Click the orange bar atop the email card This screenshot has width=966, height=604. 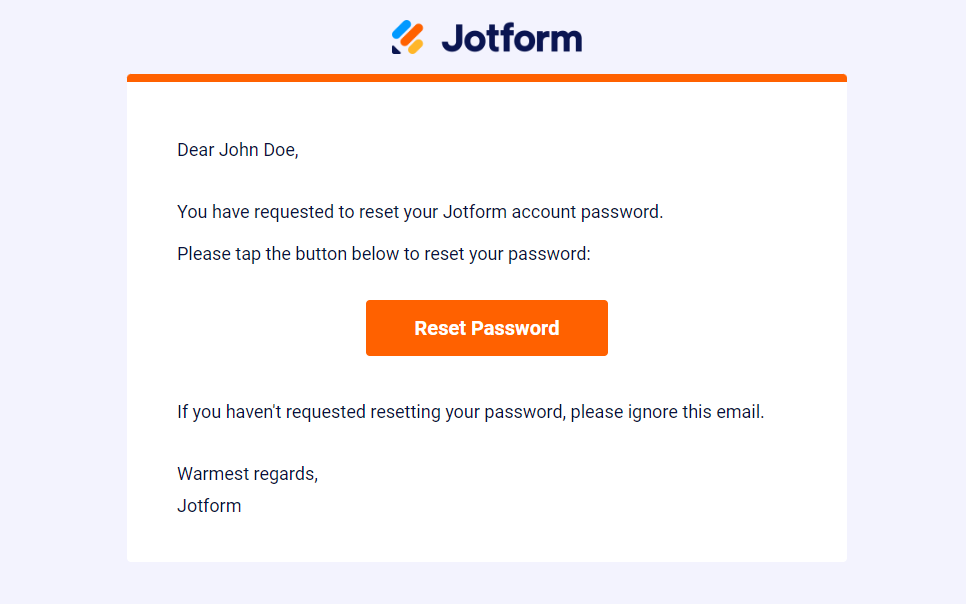tap(486, 78)
